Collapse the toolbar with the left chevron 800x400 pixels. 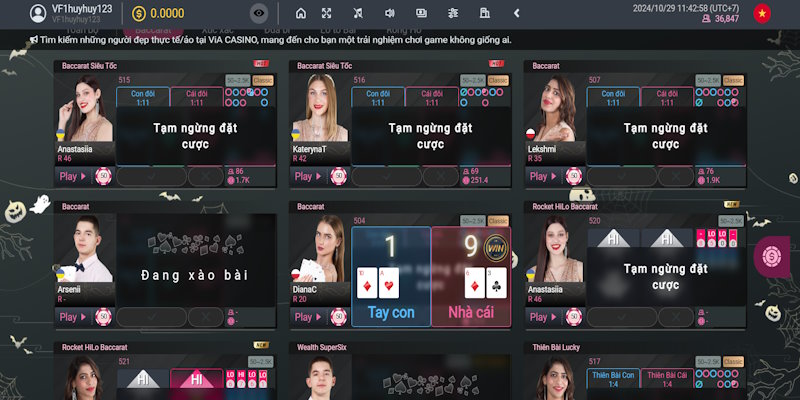click(516, 13)
